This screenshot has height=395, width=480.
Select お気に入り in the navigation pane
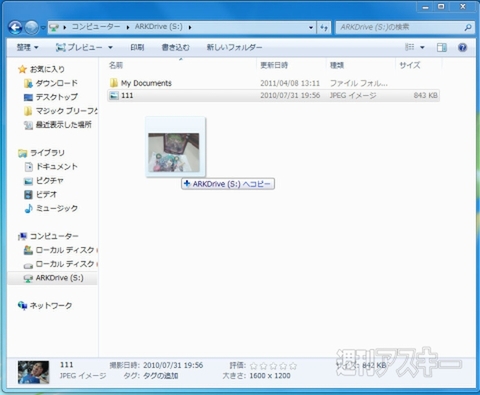[47, 69]
